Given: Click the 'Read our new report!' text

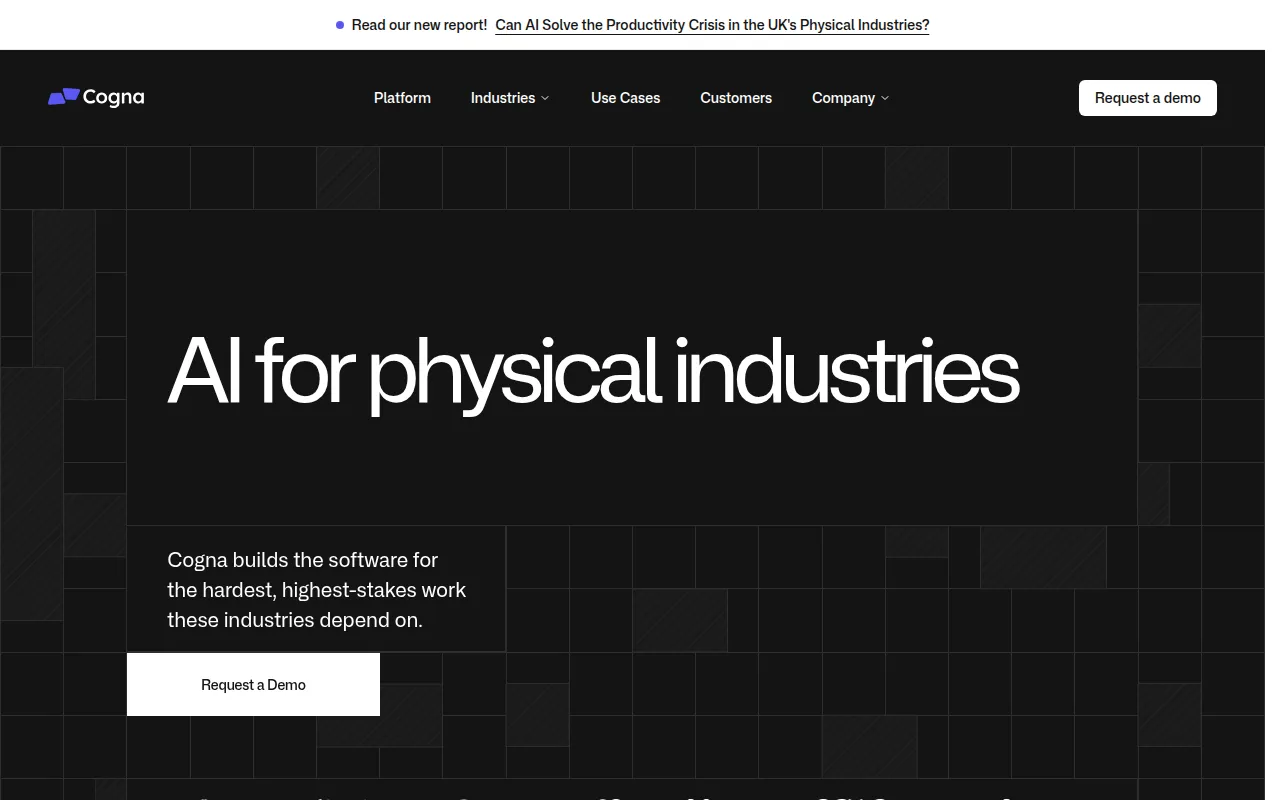Looking at the screenshot, I should click(419, 25).
